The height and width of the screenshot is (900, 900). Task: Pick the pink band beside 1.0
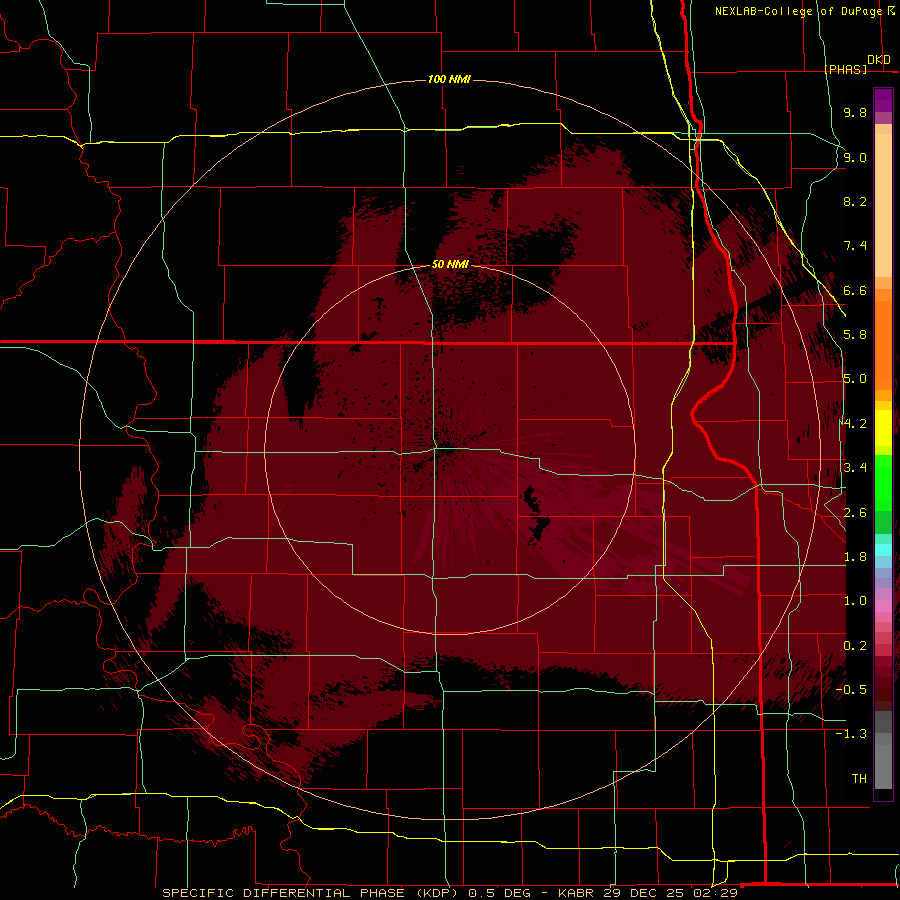coord(883,605)
